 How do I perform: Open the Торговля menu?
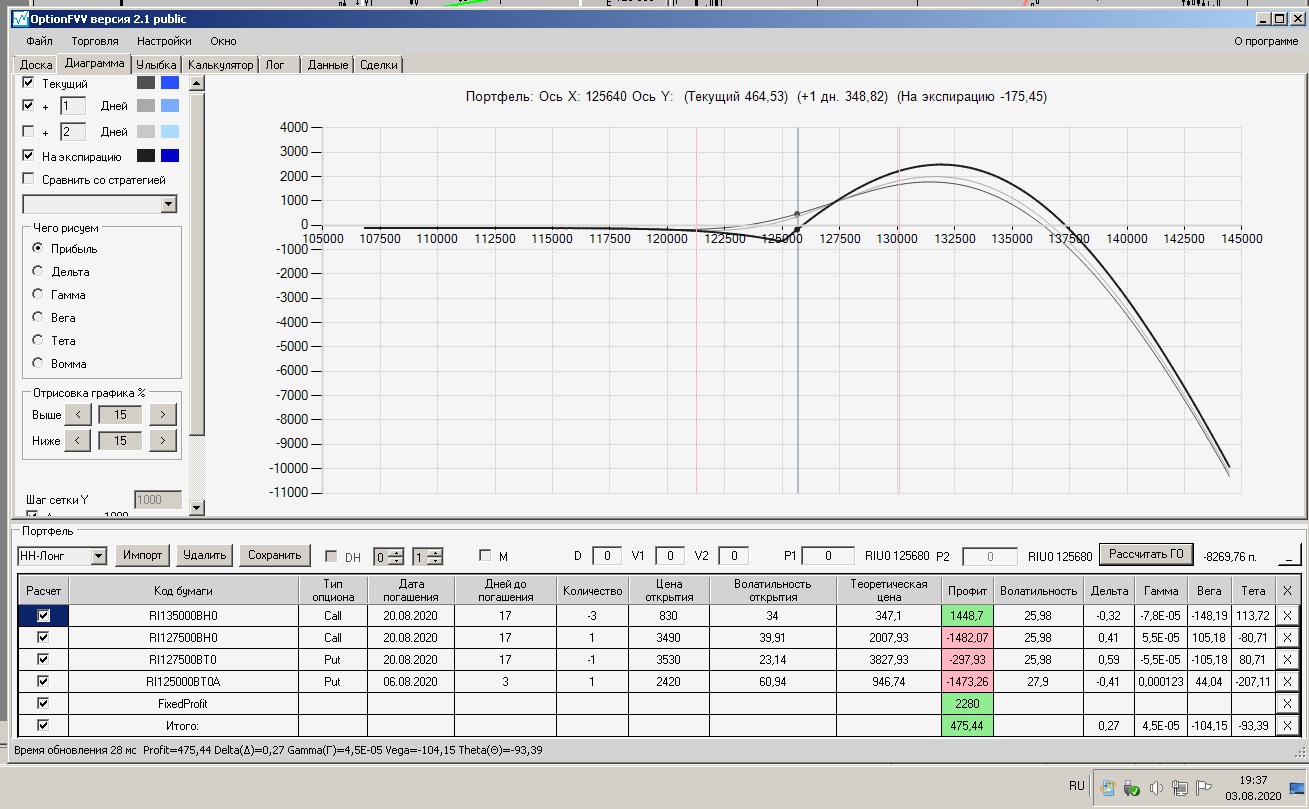coord(95,41)
